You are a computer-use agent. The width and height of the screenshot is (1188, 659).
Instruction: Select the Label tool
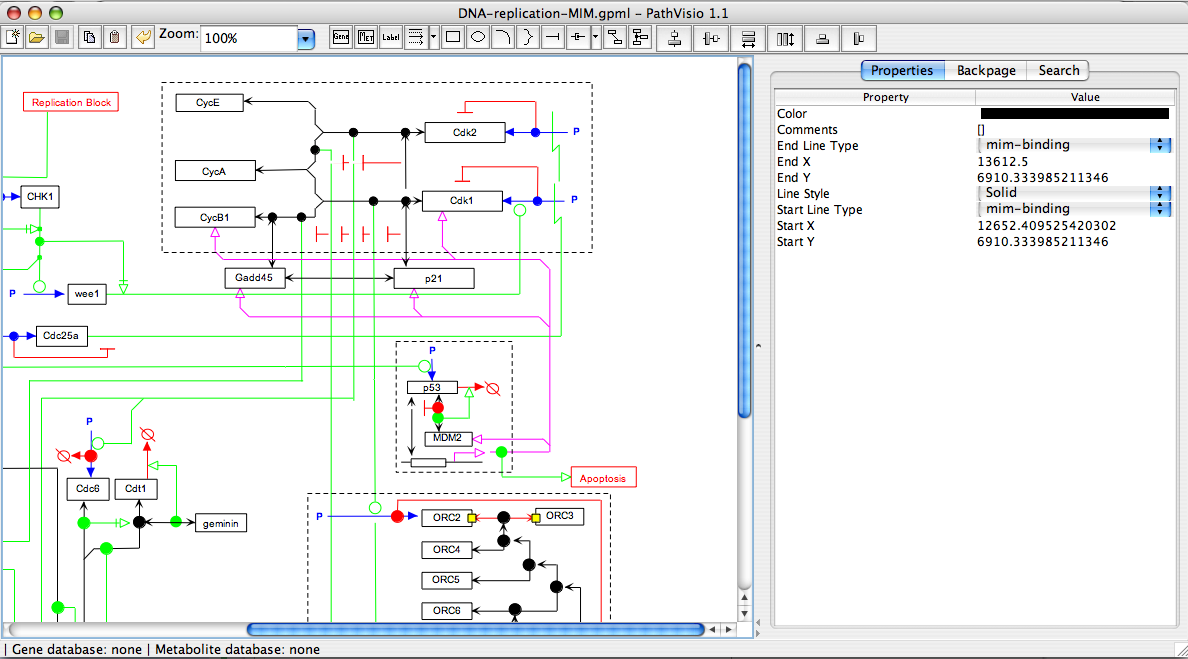(391, 37)
